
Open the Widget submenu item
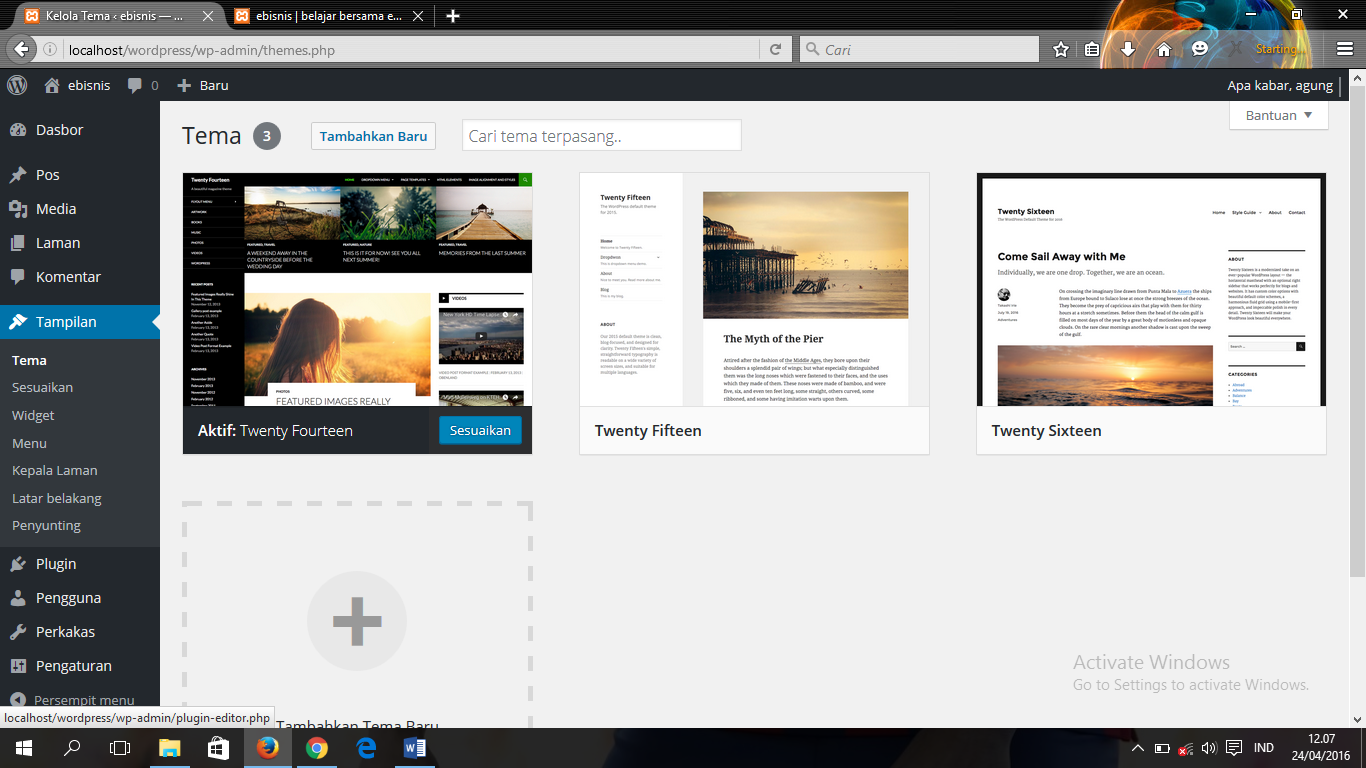[33, 416]
